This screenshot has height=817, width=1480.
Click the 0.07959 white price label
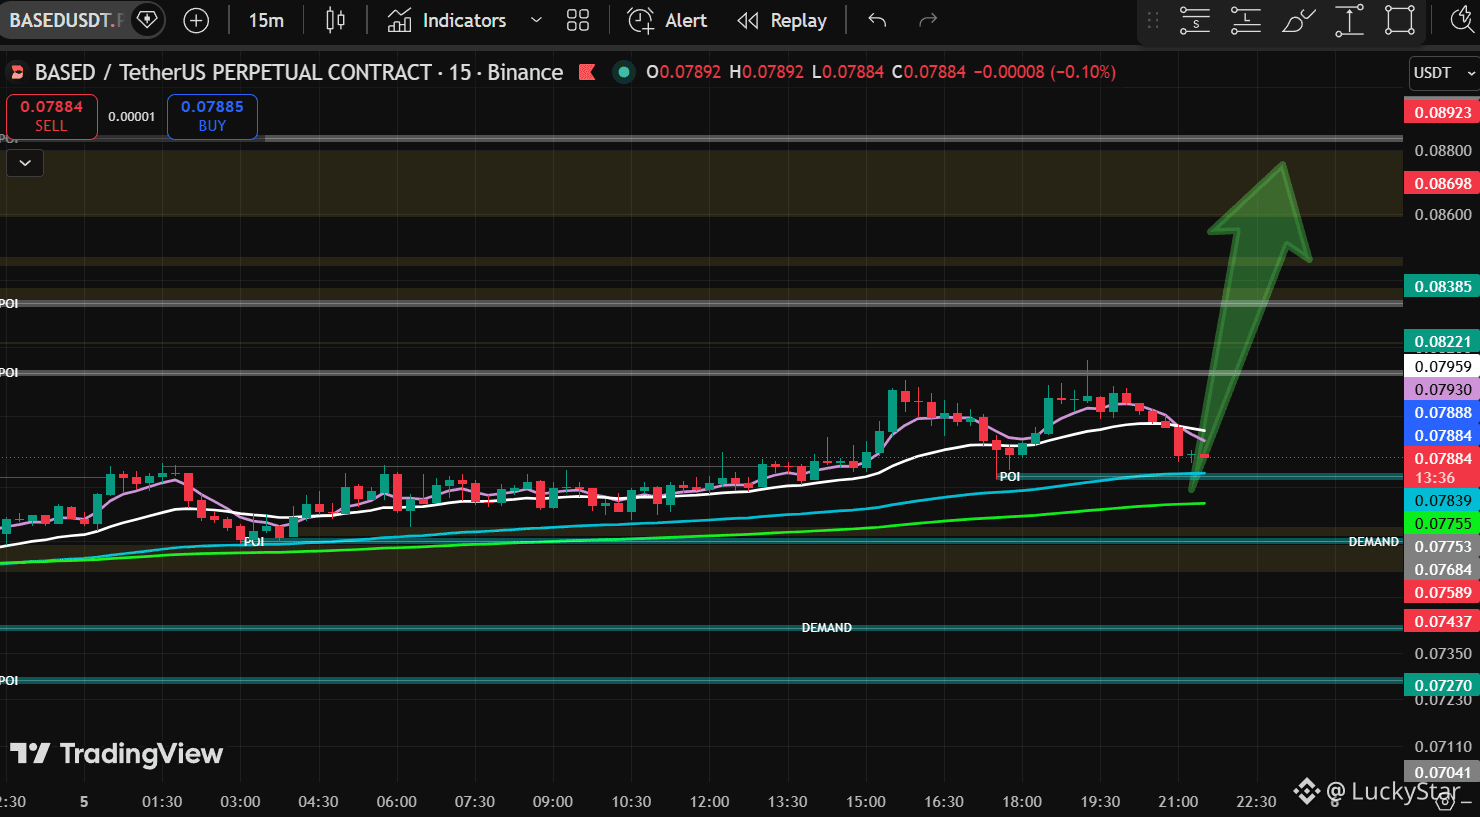(x=1443, y=366)
